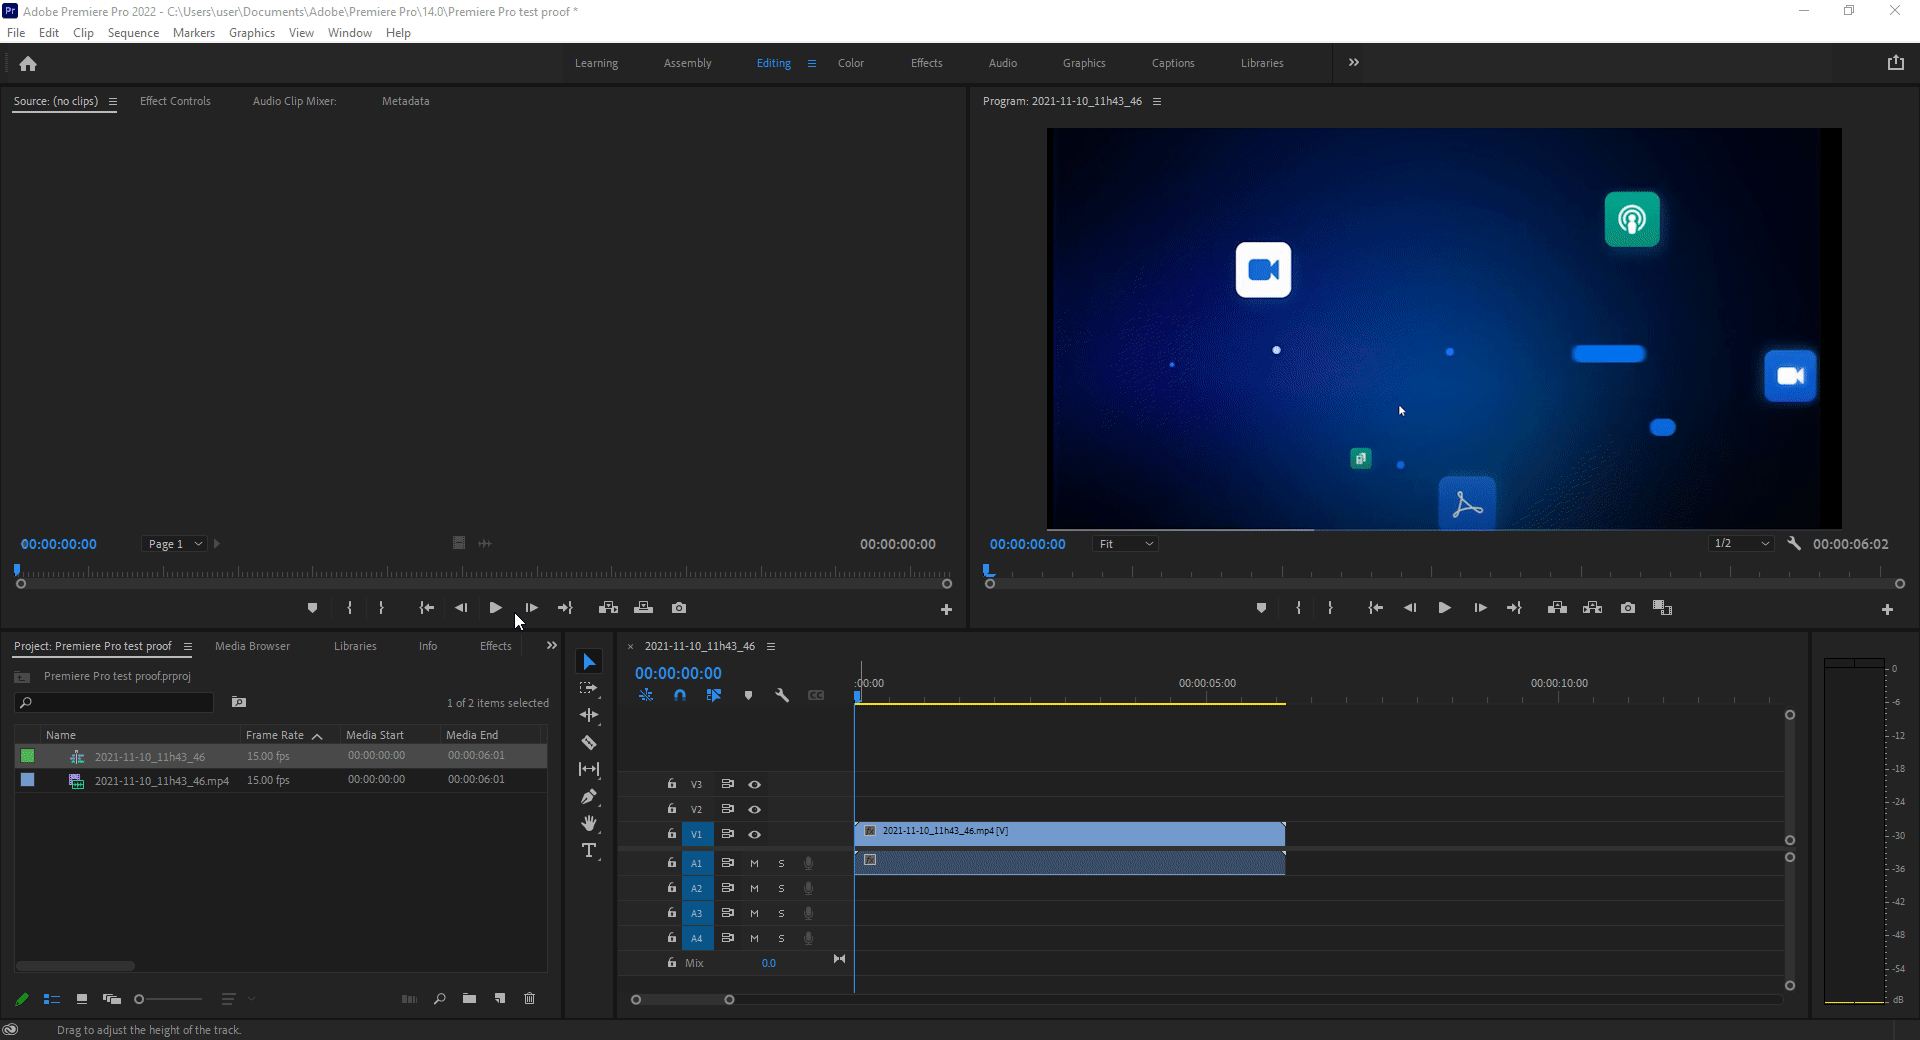Expand Project panel group overflow chevrons
This screenshot has width=1920, height=1040.
coord(551,646)
